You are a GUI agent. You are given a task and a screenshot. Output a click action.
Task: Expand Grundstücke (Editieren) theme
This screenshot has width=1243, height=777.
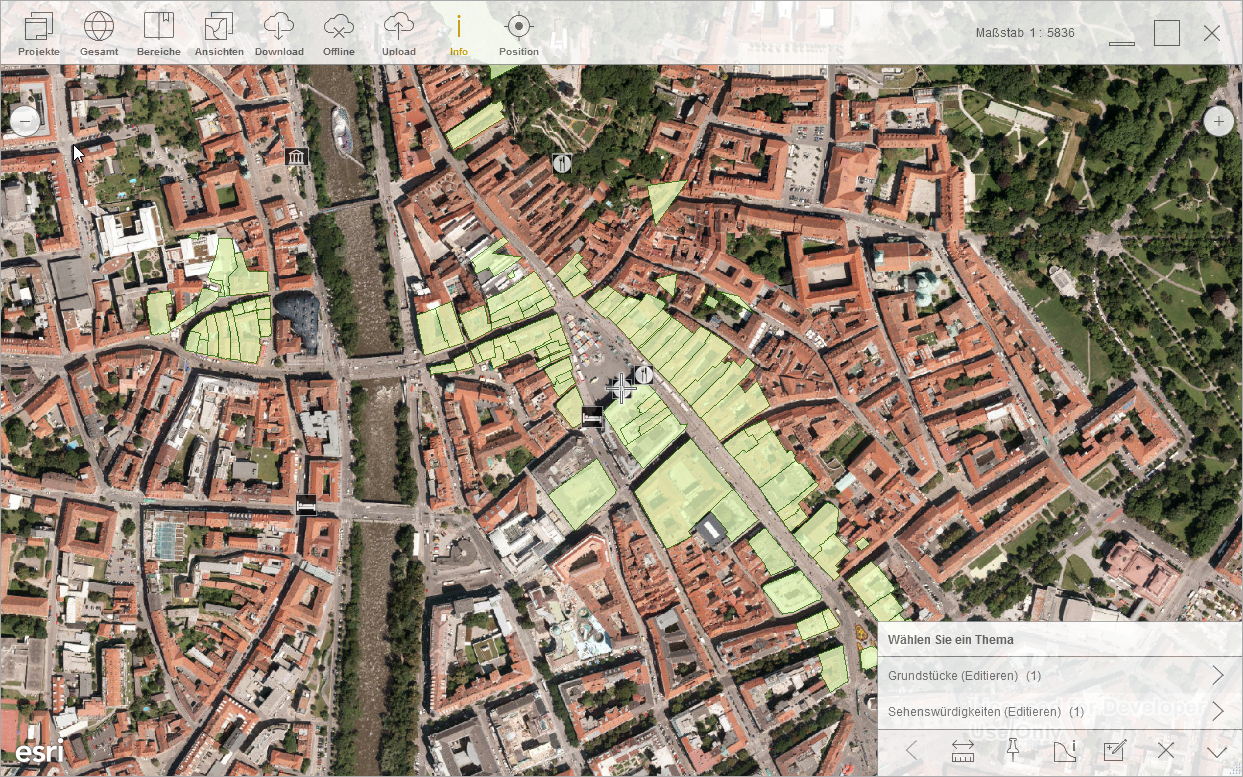1060,676
